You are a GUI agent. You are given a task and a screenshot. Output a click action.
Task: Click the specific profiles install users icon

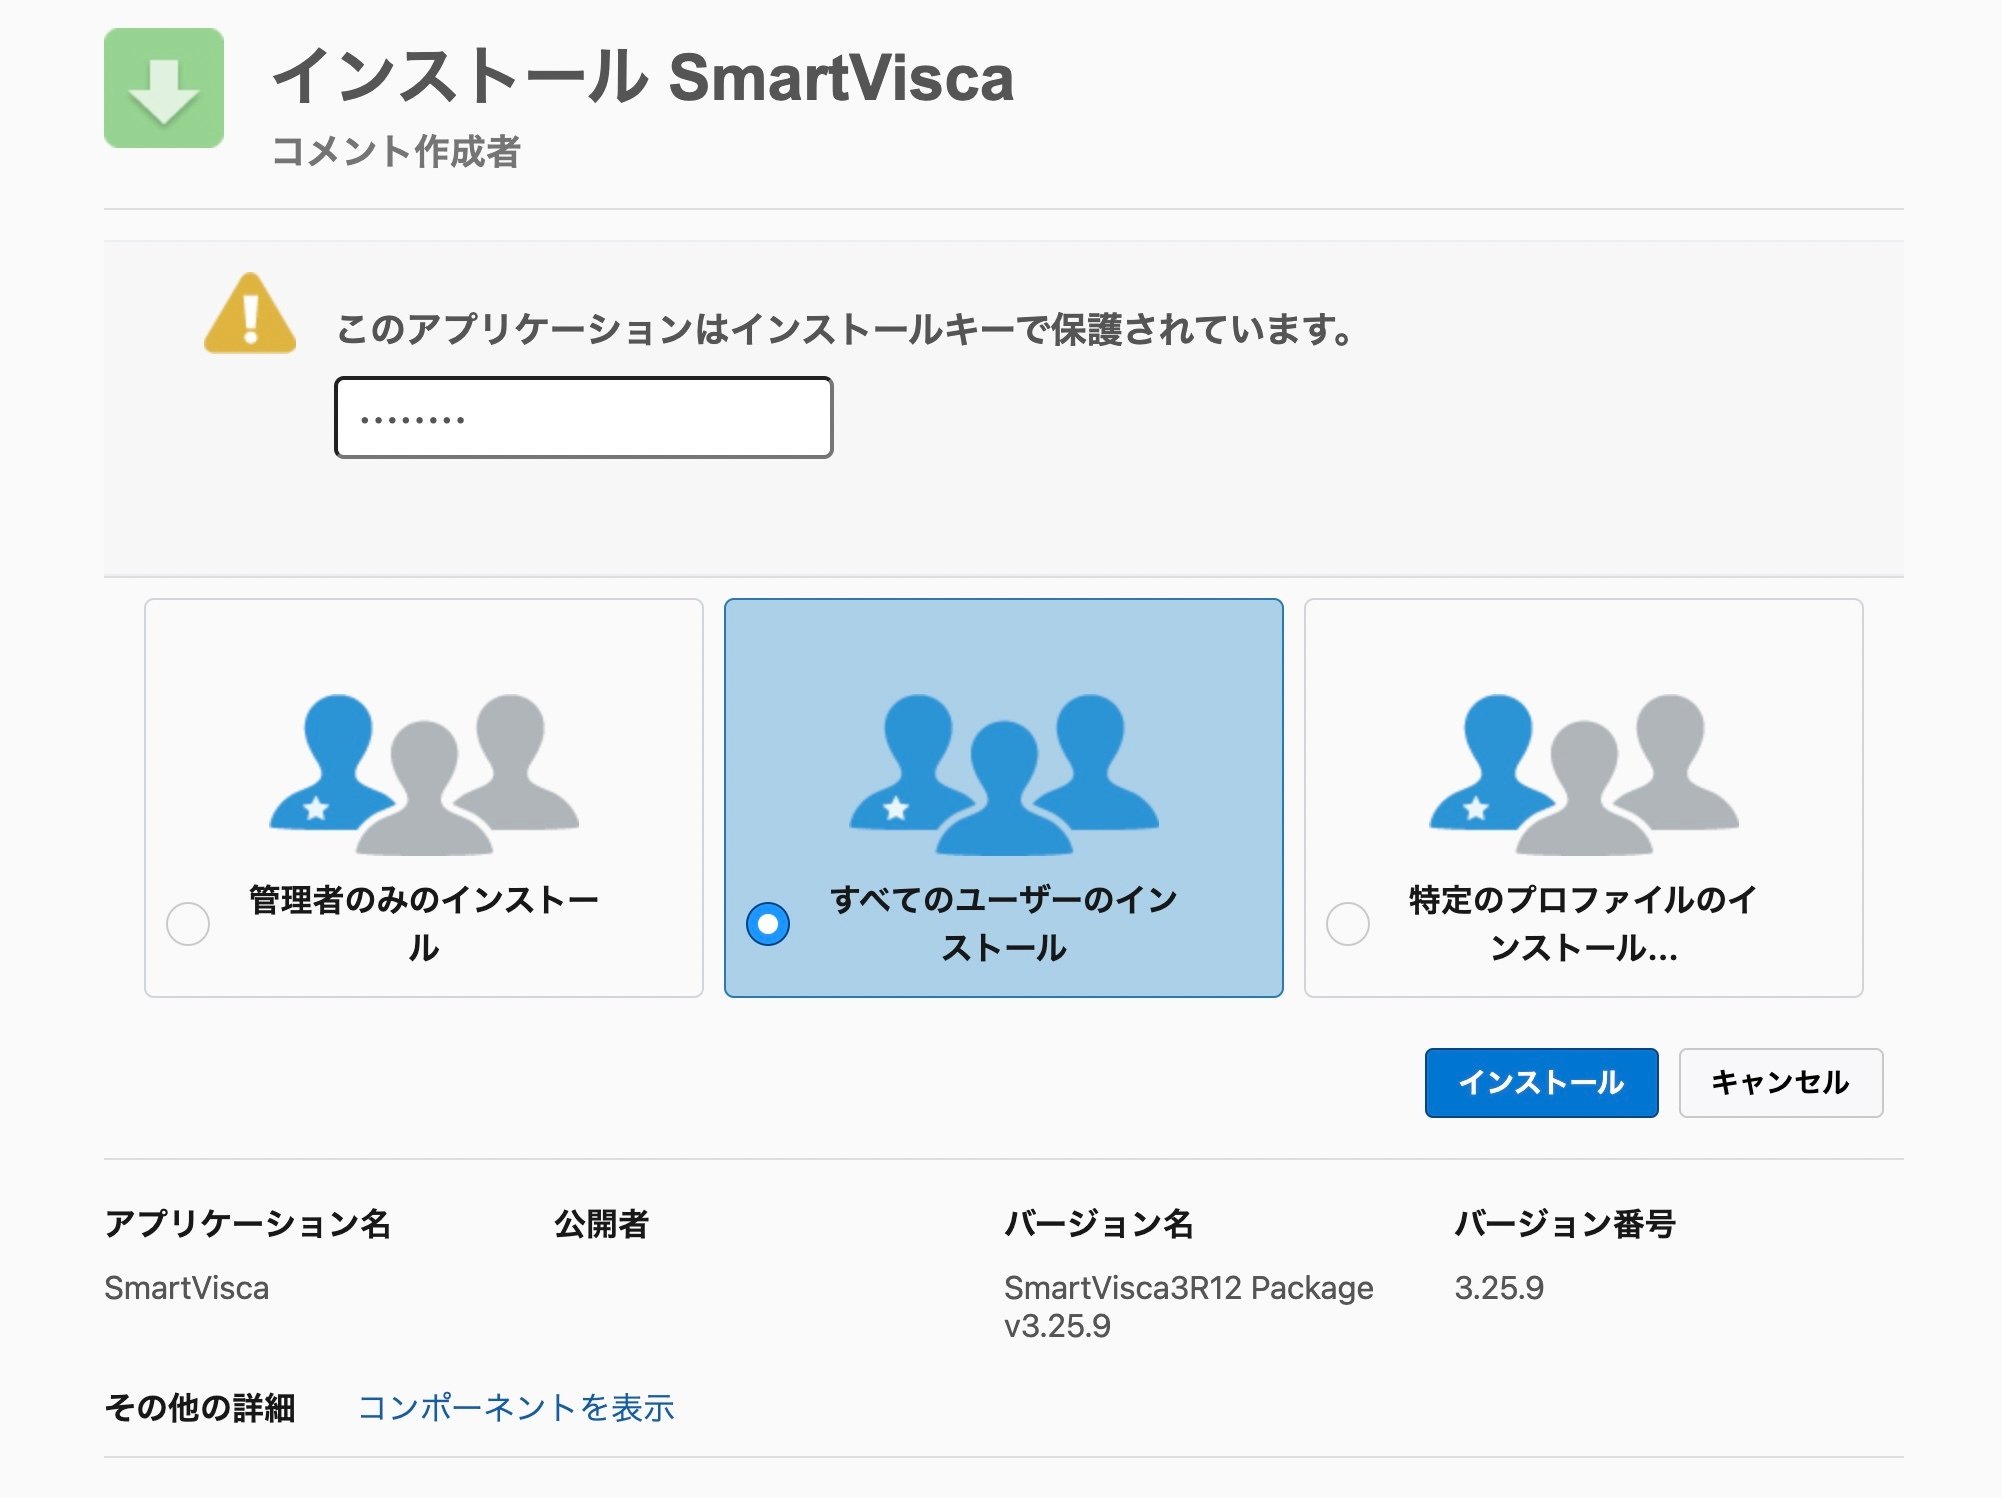point(1584,774)
